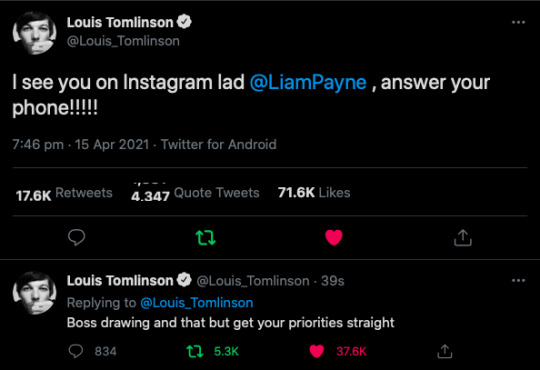Click the verified badge beside reply author name
This screenshot has width=540, height=370.
click(x=184, y=280)
